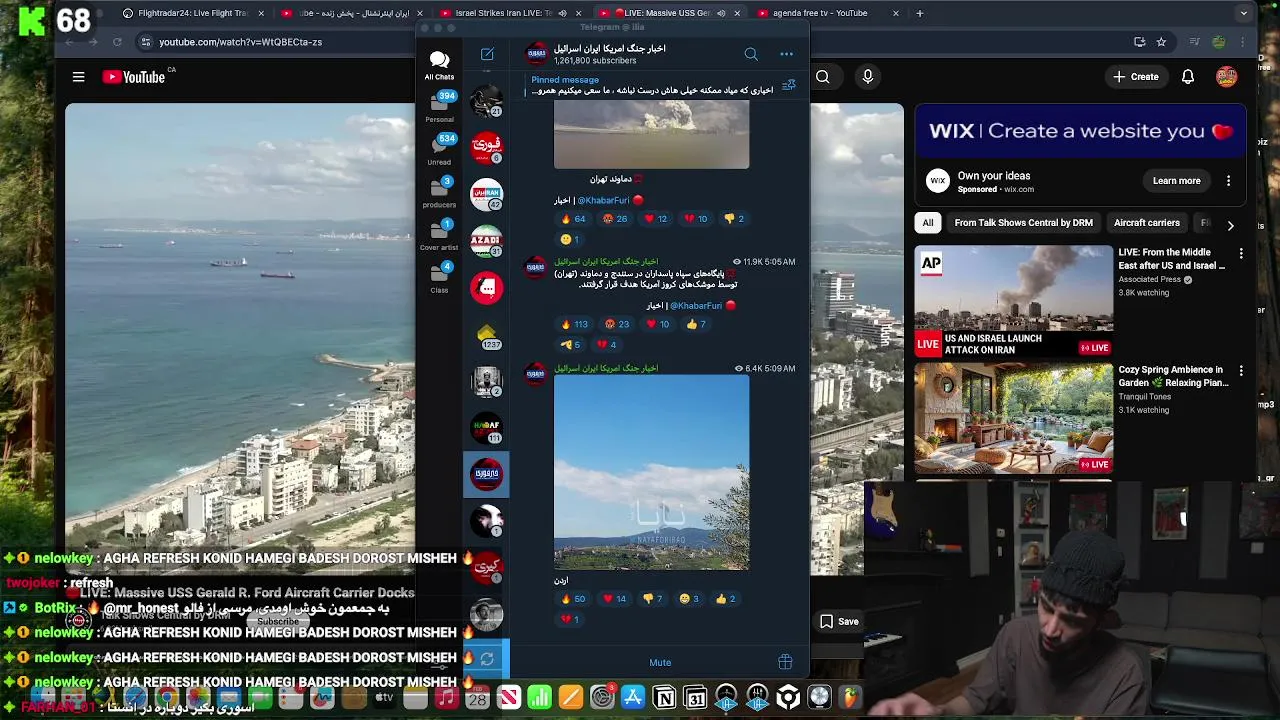Toggle thumbs-up reaction showing 7

(697, 324)
